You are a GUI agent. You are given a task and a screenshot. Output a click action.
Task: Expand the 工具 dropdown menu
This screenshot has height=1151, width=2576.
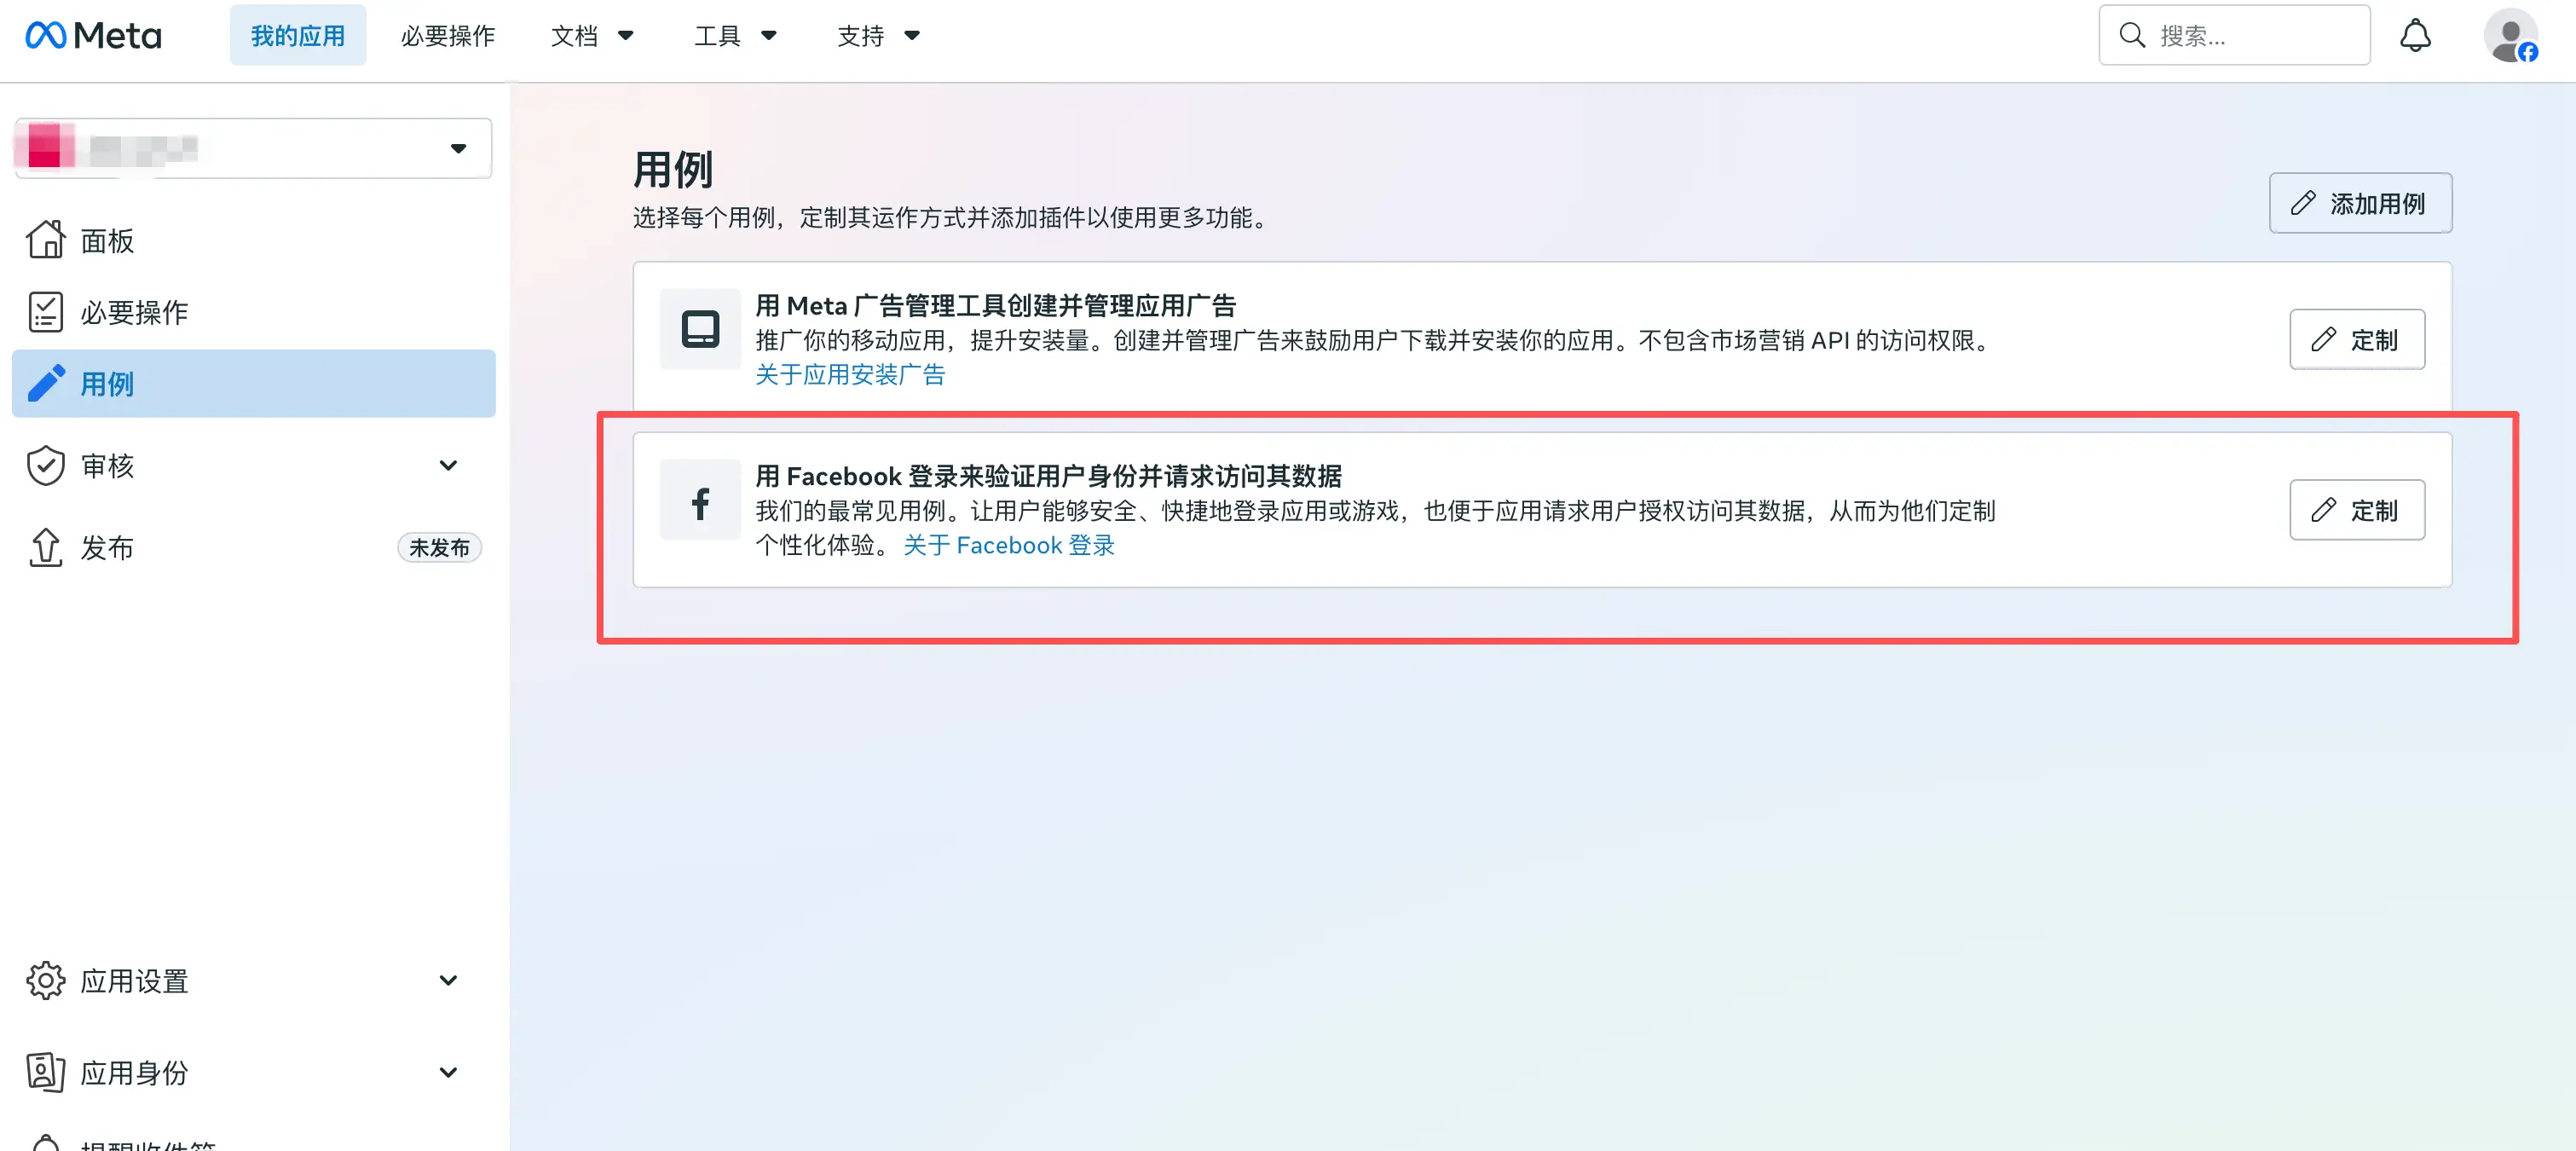click(735, 36)
